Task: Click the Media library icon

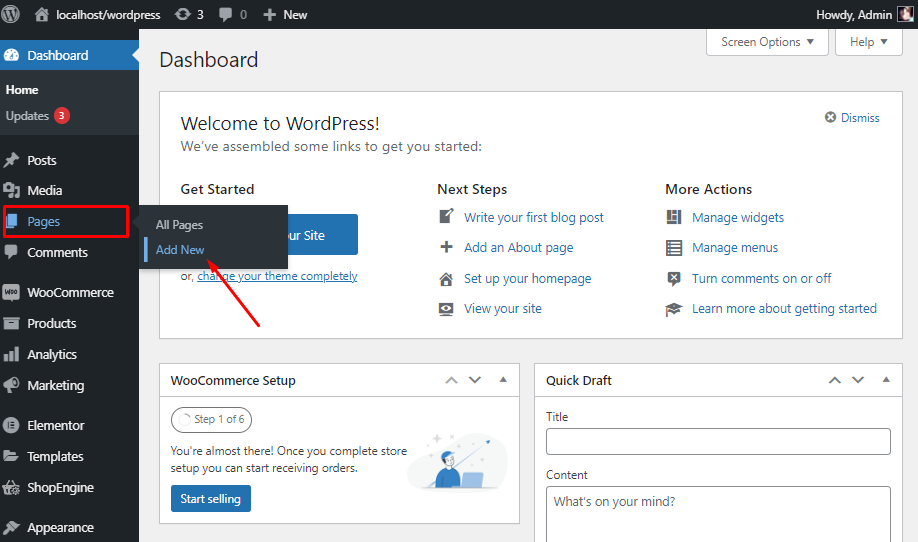Action: click(11, 190)
